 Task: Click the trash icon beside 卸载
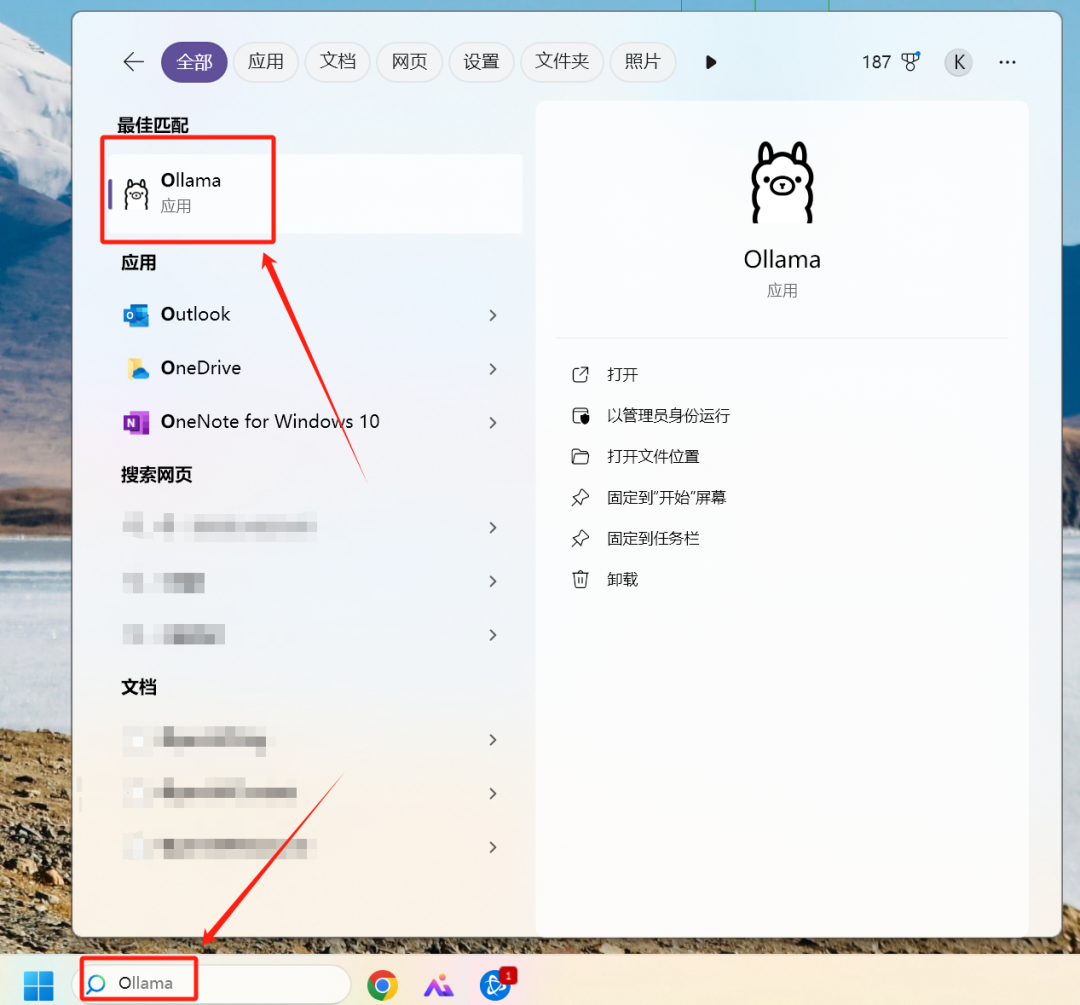click(581, 579)
